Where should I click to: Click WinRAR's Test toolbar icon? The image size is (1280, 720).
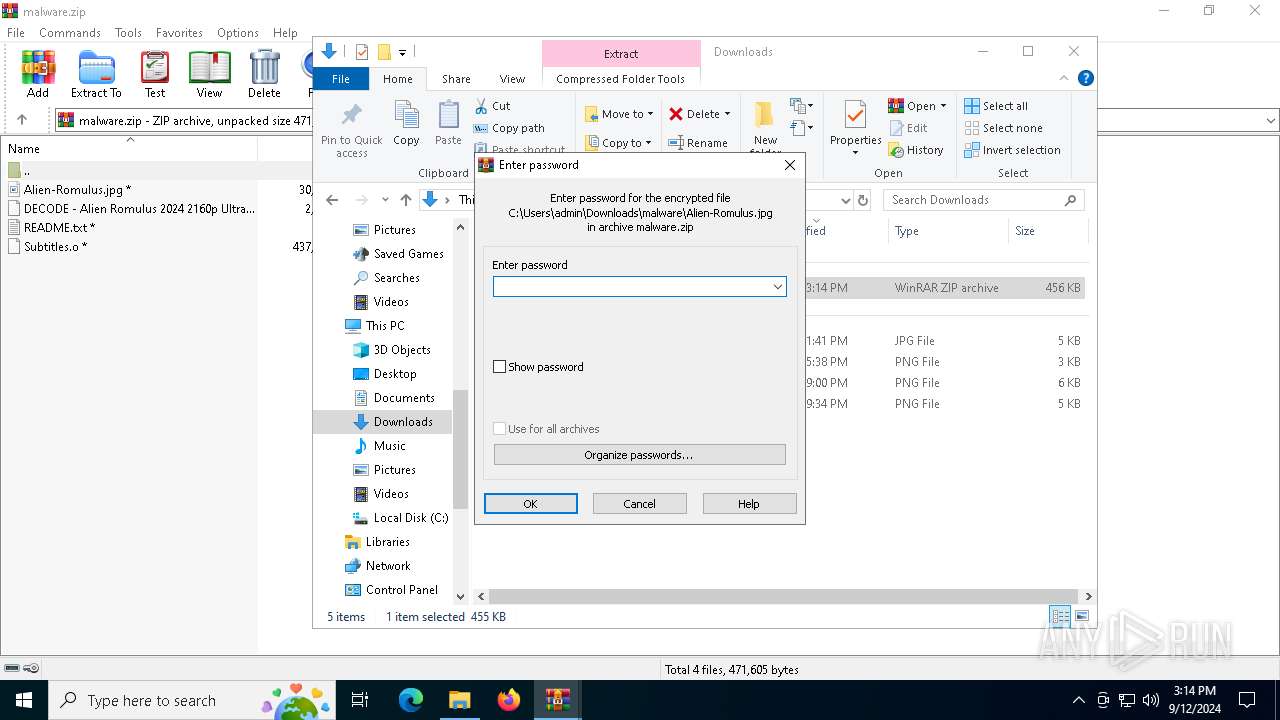click(x=155, y=75)
